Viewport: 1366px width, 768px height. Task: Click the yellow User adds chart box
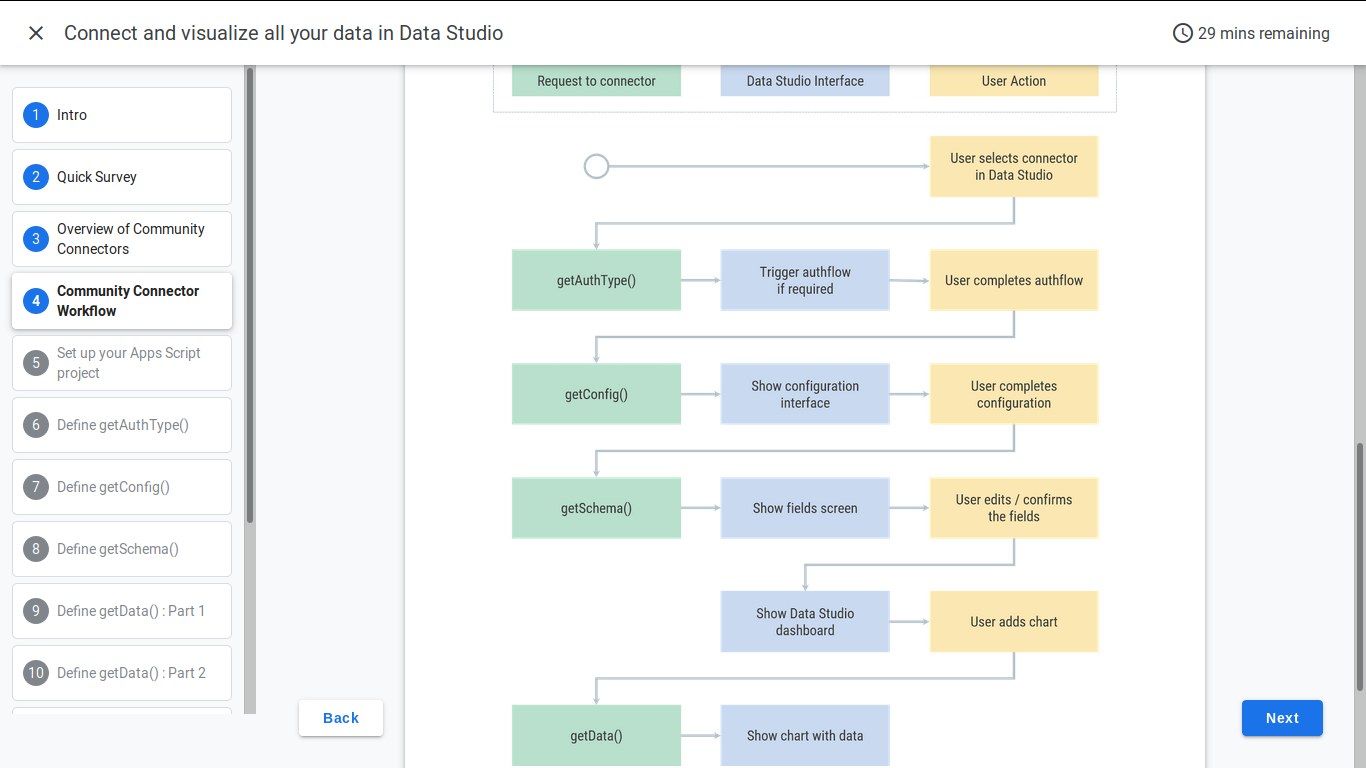(x=1014, y=622)
